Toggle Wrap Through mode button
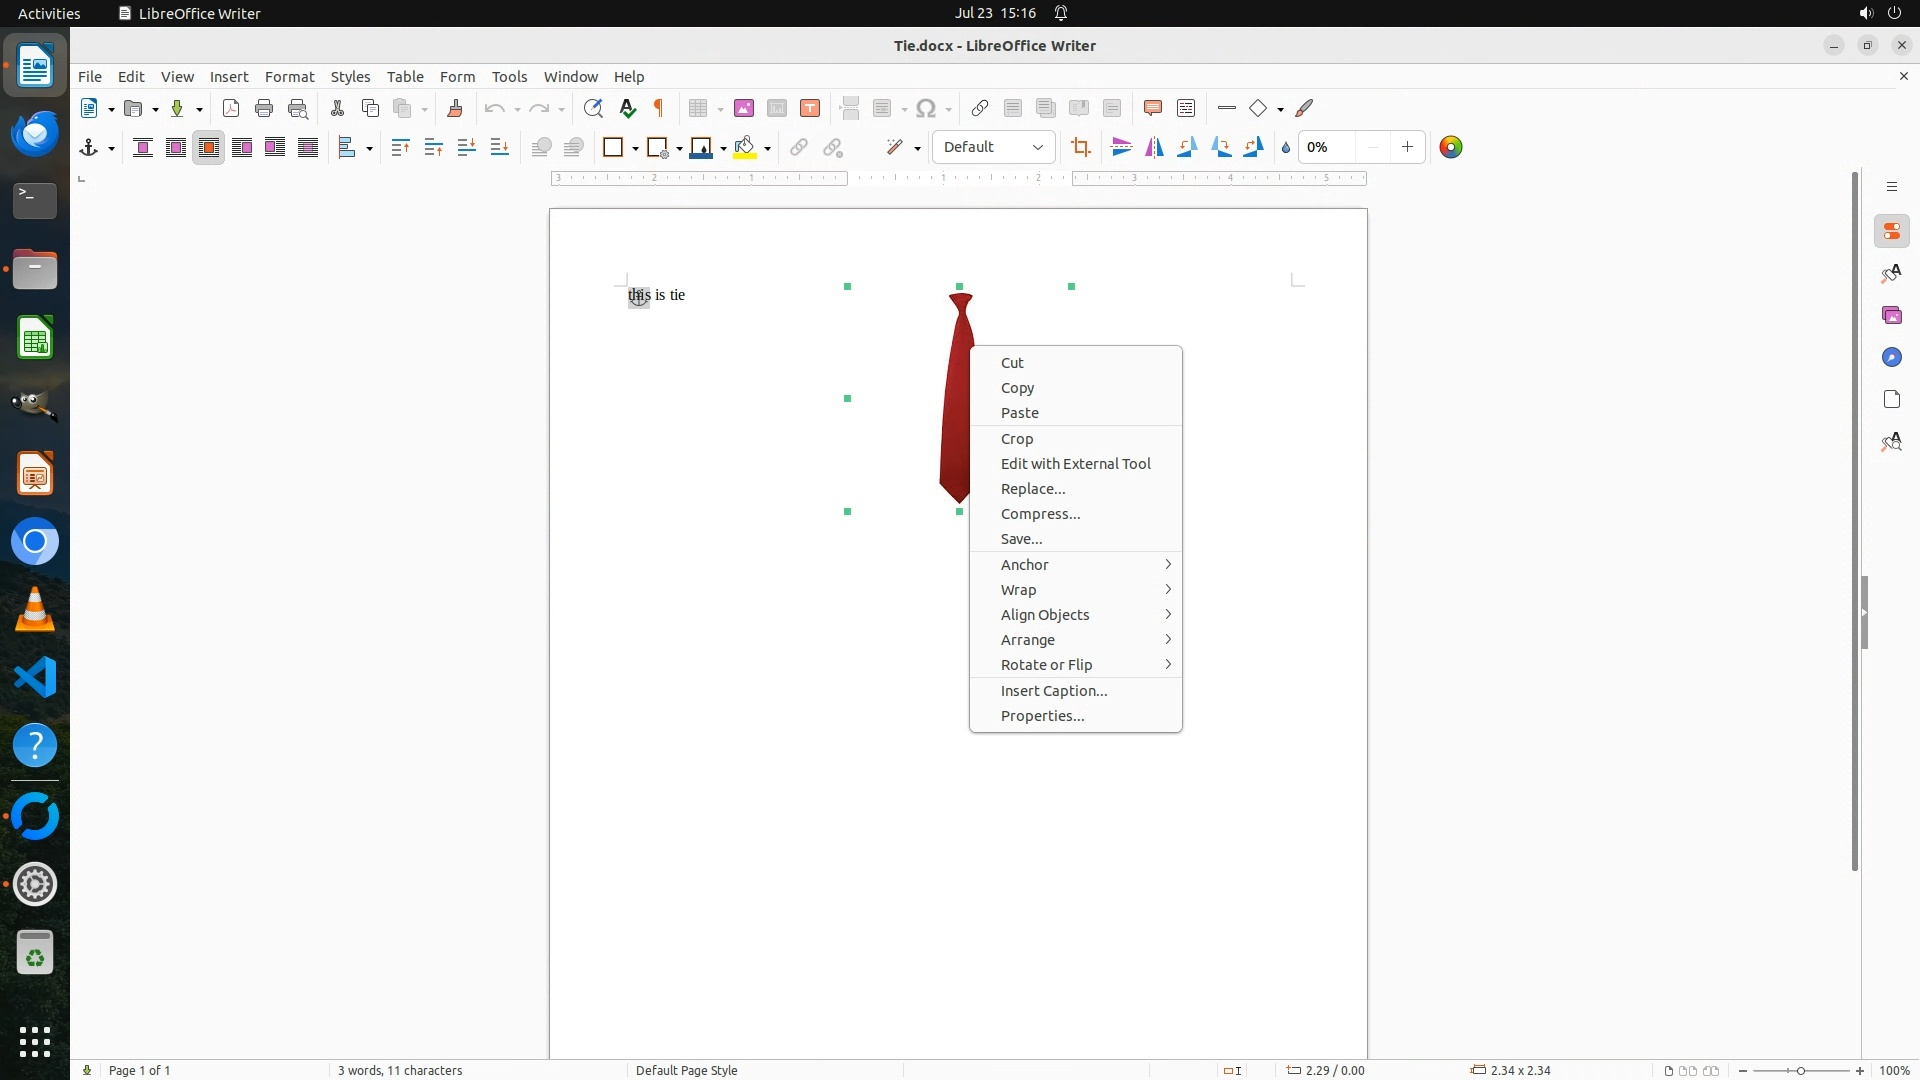Viewport: 1920px width, 1080px height. tap(308, 148)
